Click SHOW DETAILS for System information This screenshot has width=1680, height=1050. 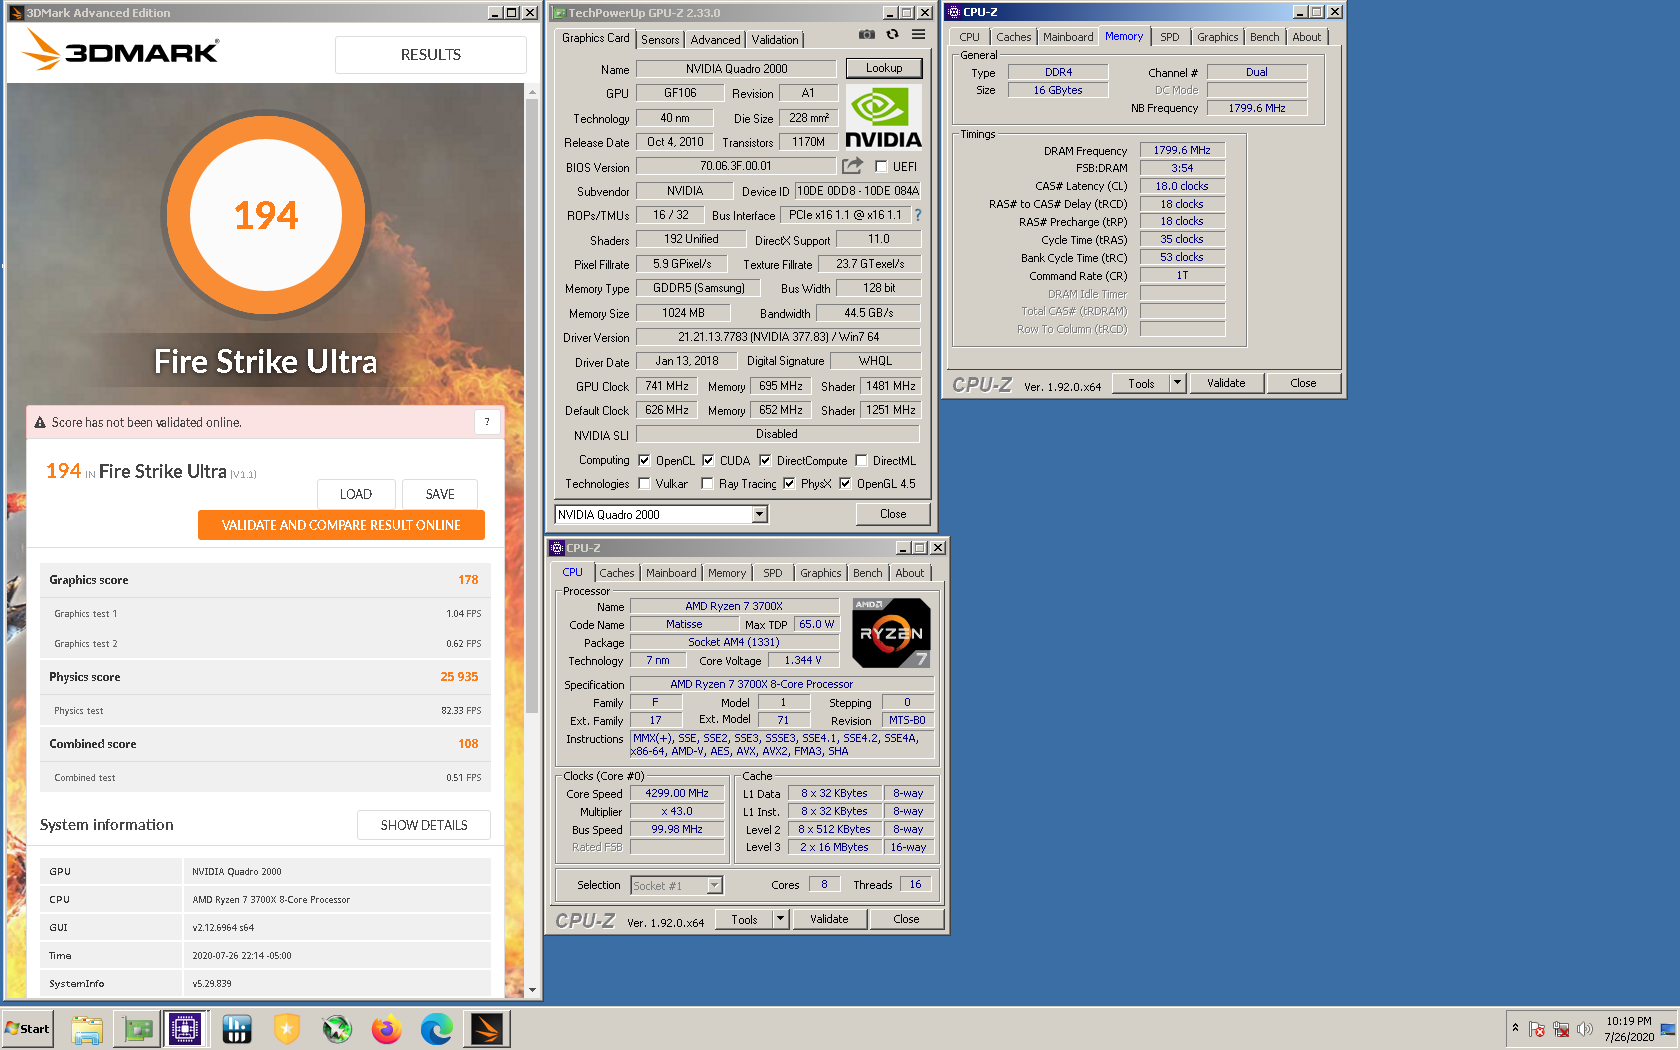[424, 825]
